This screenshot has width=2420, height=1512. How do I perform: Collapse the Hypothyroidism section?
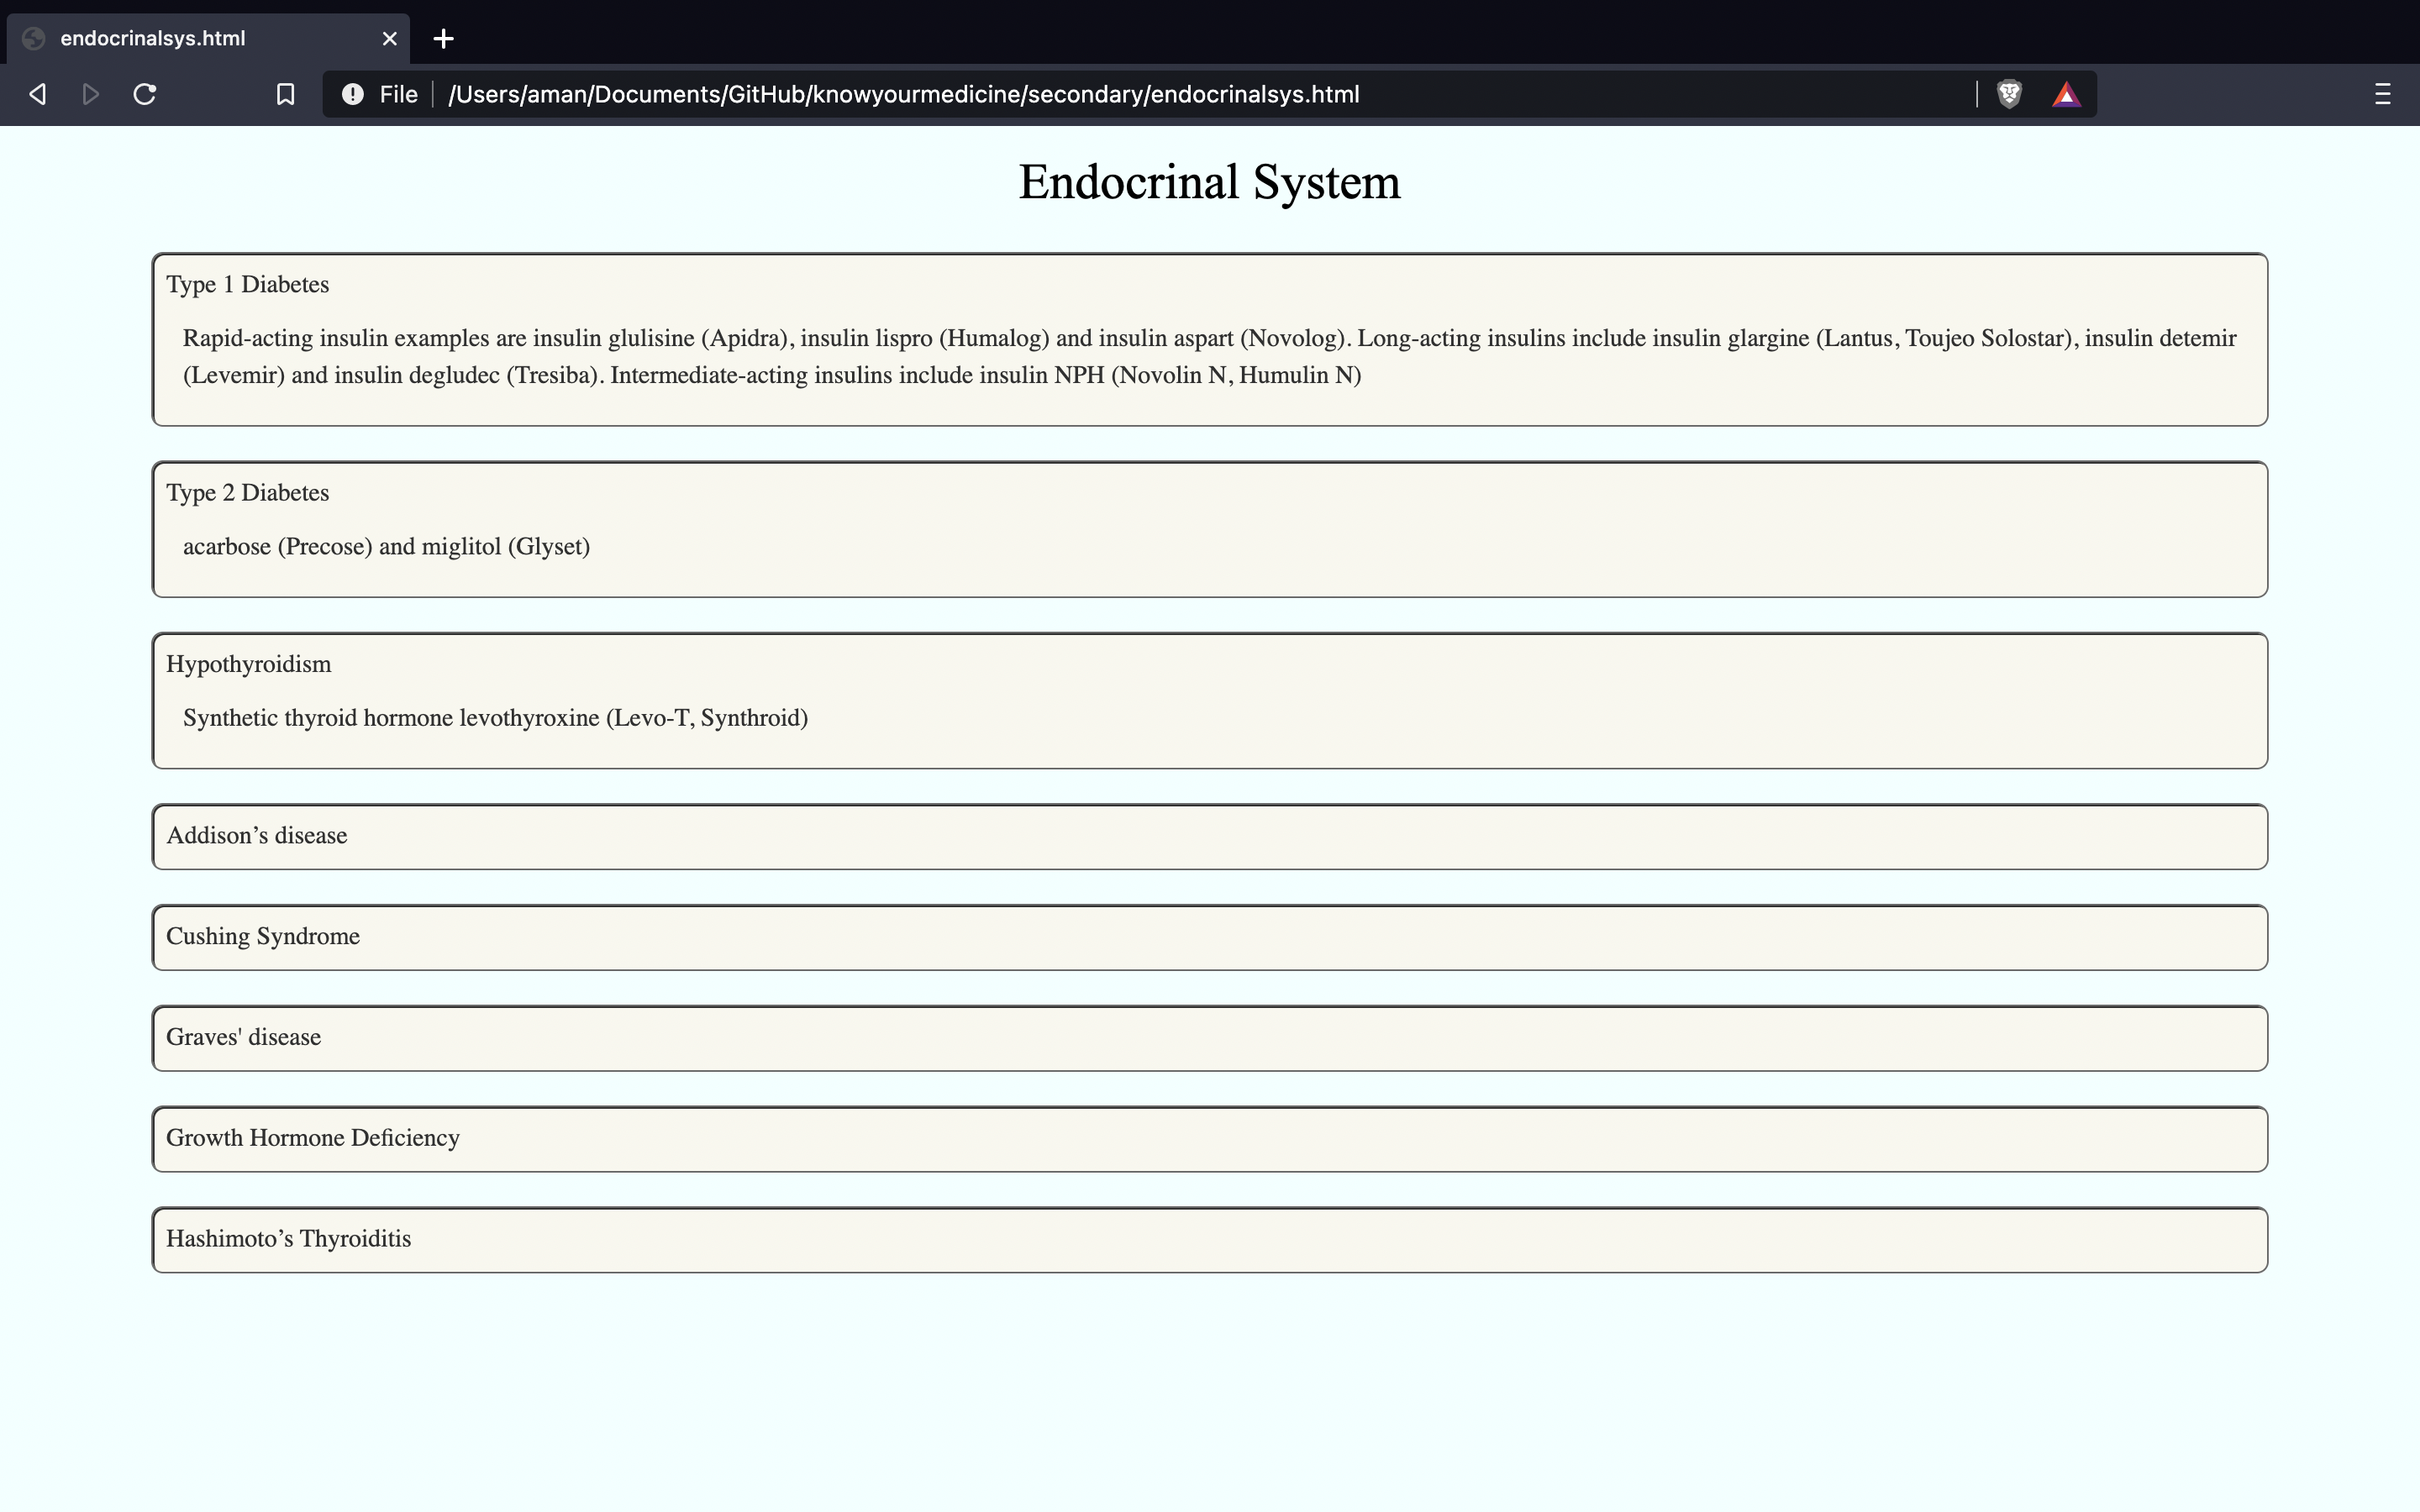249,664
